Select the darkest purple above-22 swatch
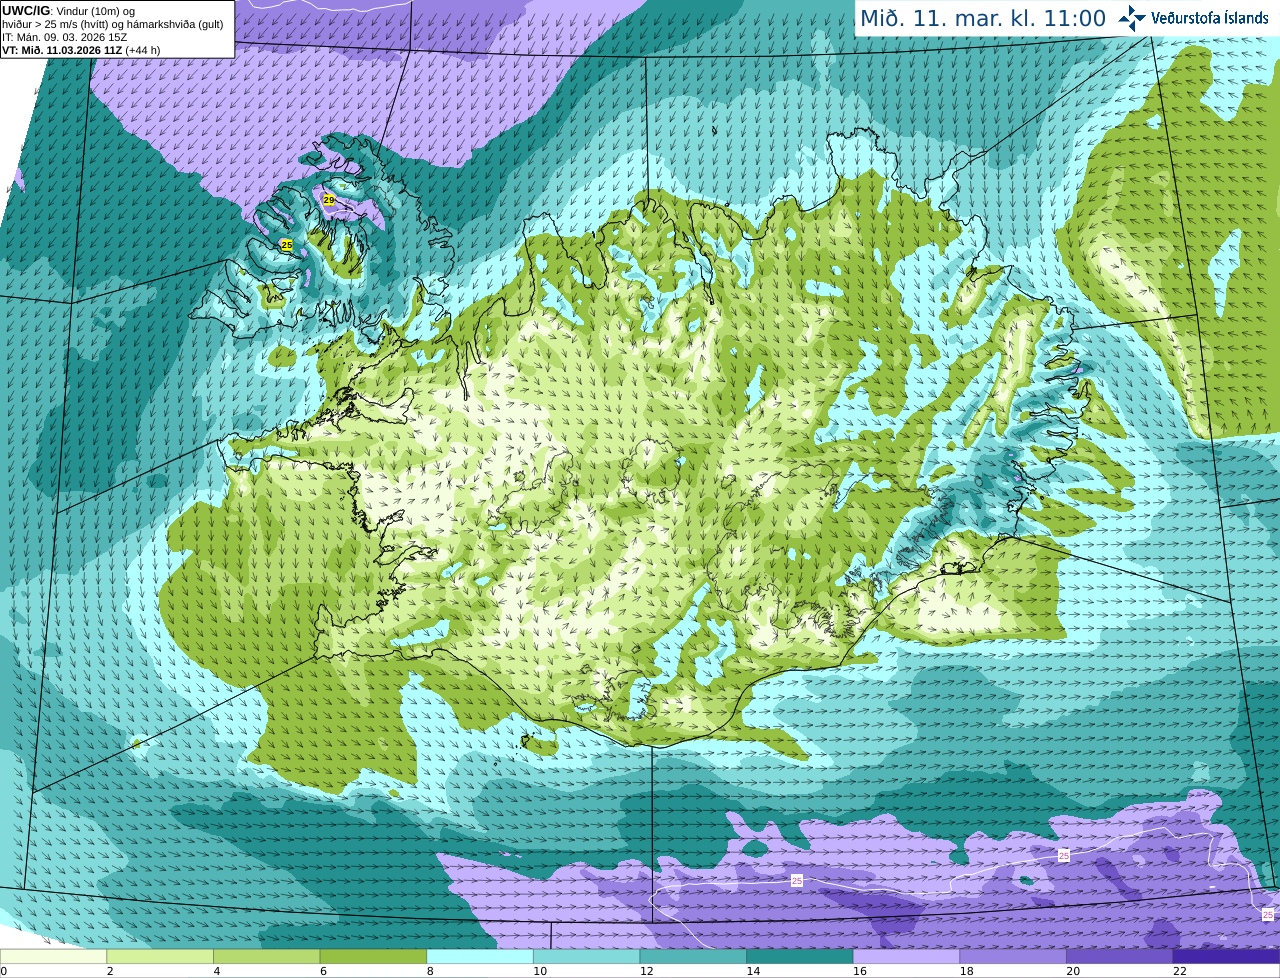1280x978 pixels. click(x=1226, y=957)
